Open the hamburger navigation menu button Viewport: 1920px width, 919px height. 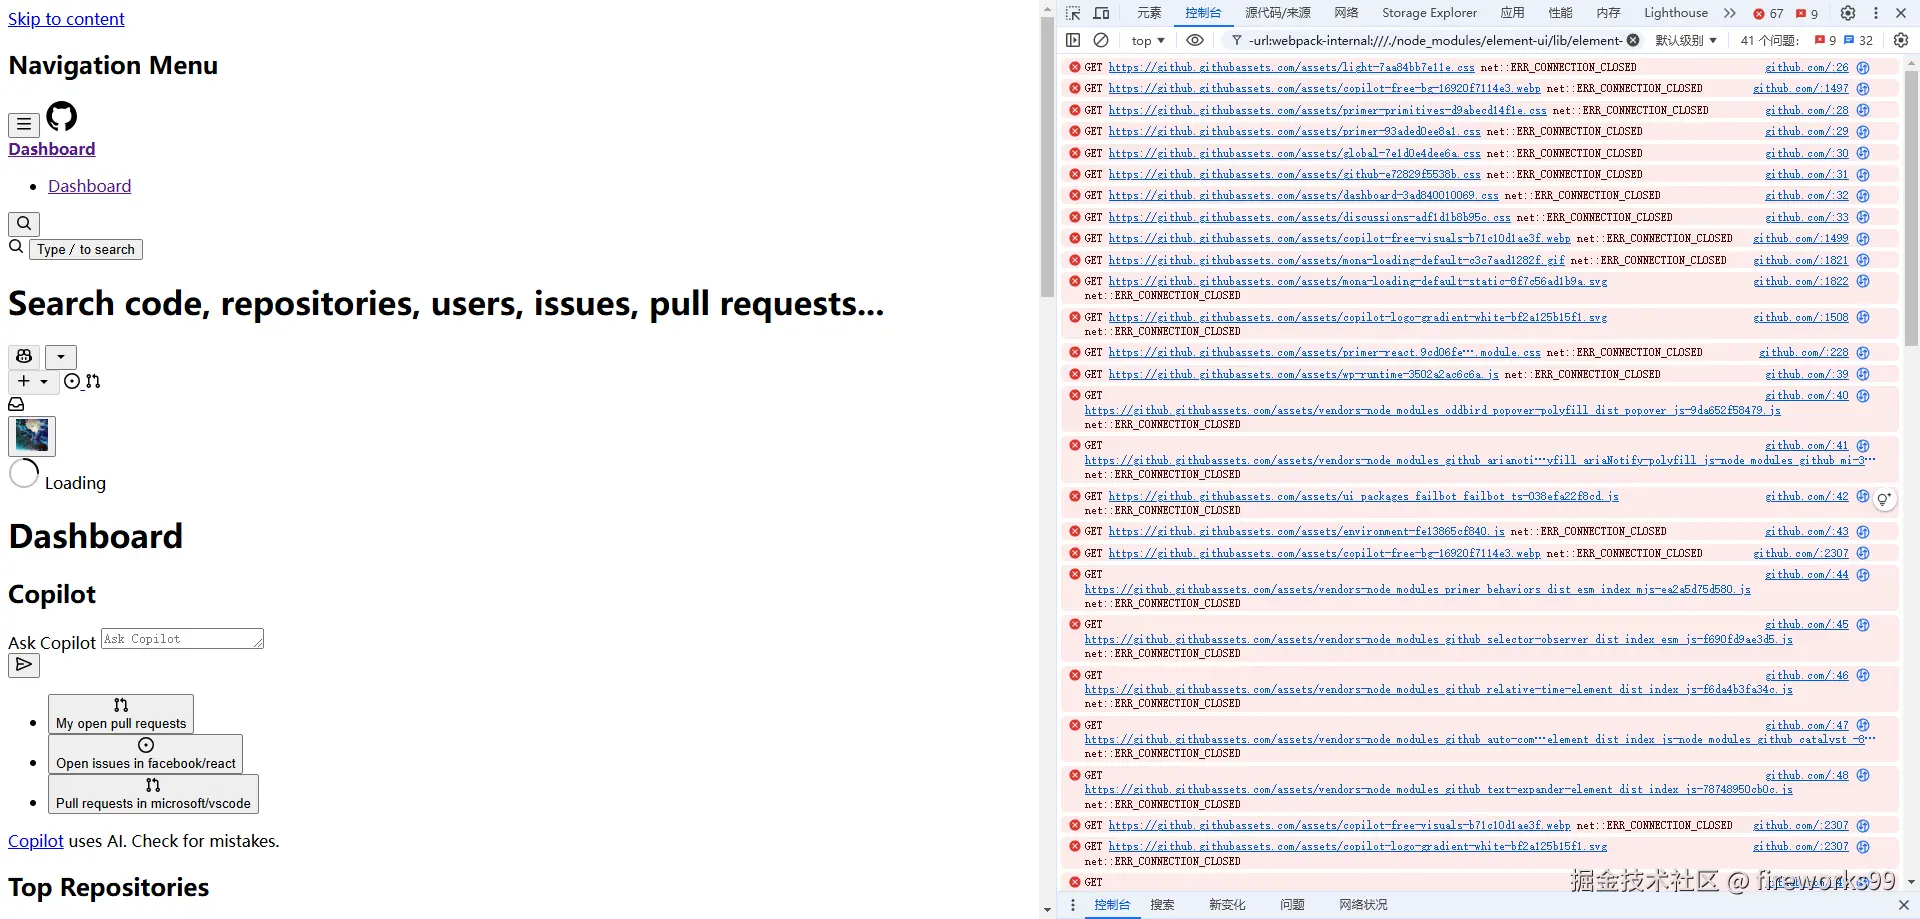click(24, 125)
